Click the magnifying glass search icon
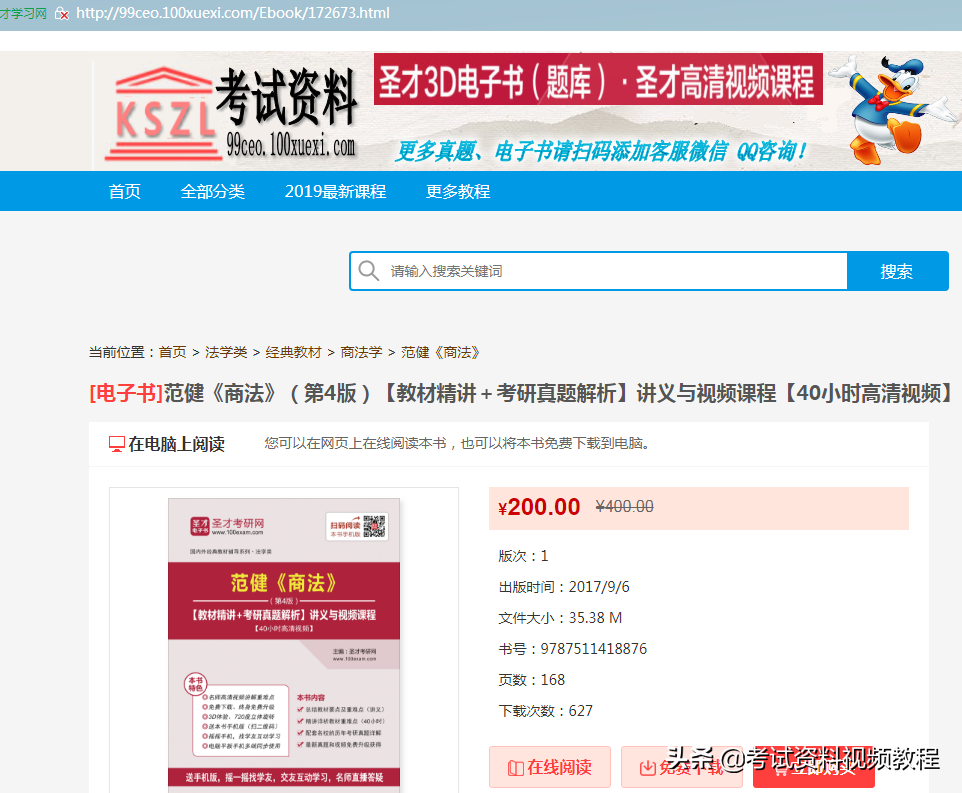This screenshot has height=793, width=962. [x=370, y=270]
